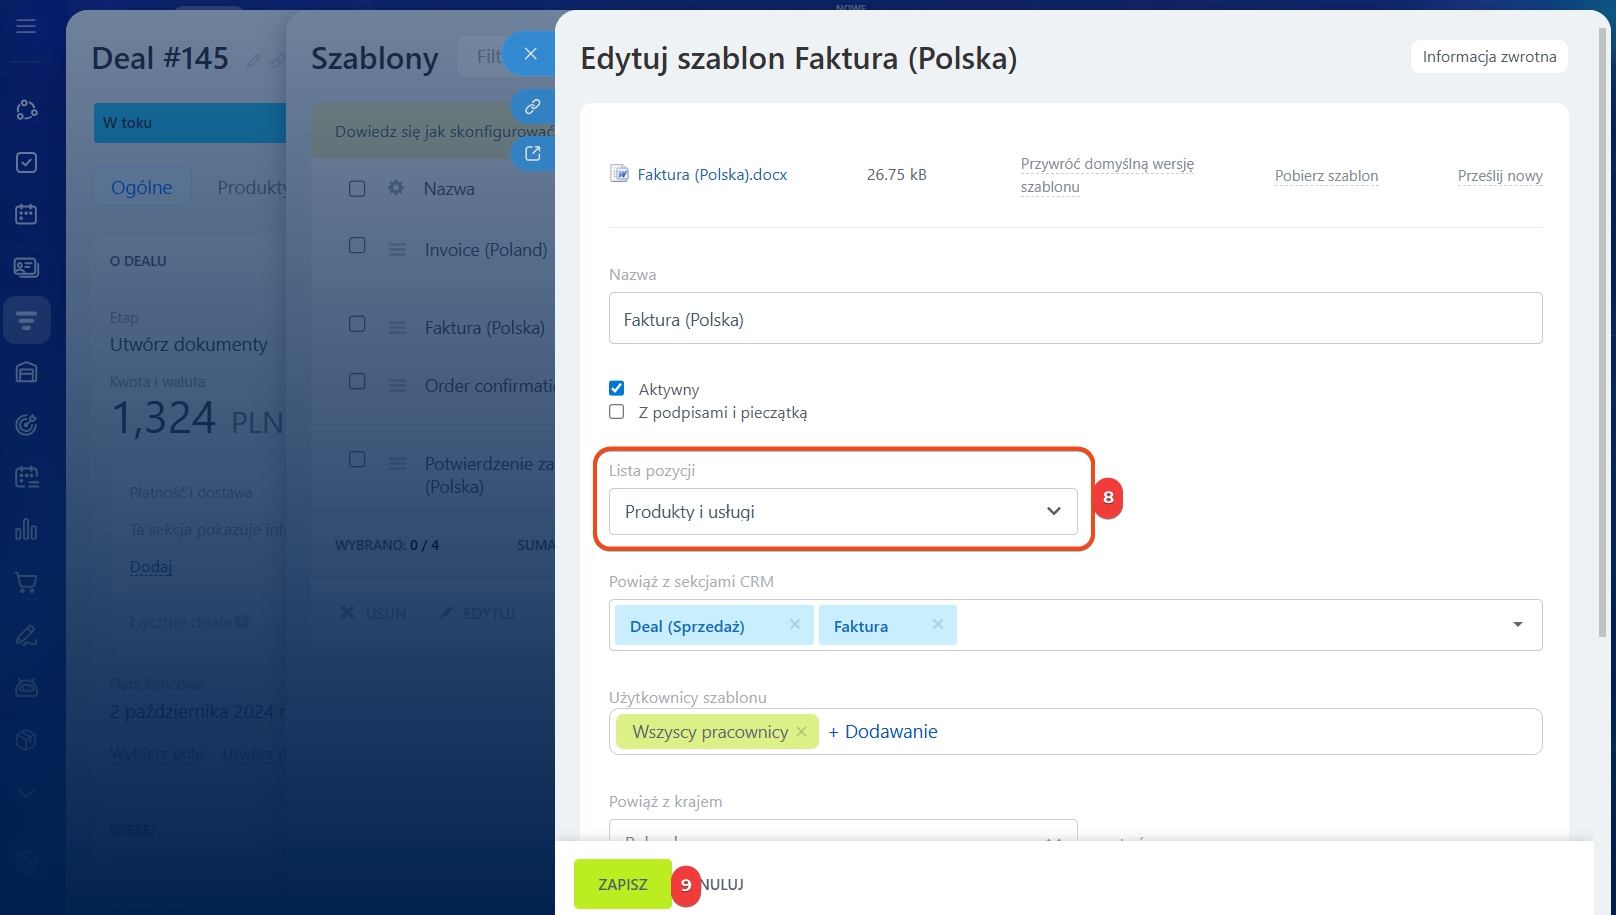
Task: Copy the template page link via the chain icon
Action: click(x=533, y=106)
